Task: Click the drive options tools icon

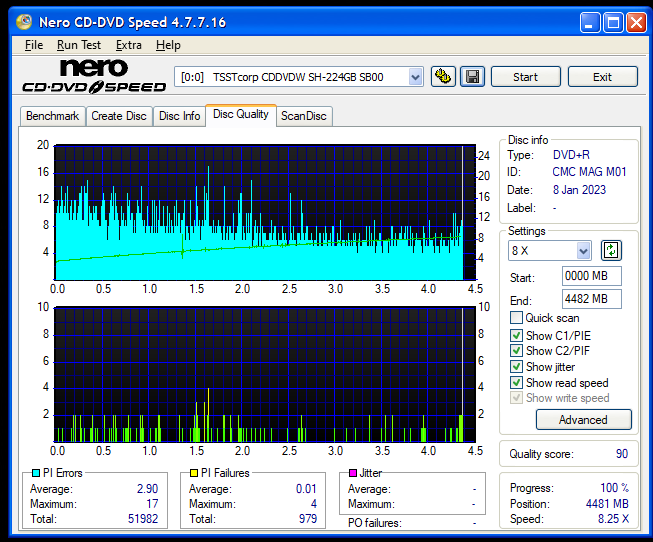Action: (x=443, y=77)
